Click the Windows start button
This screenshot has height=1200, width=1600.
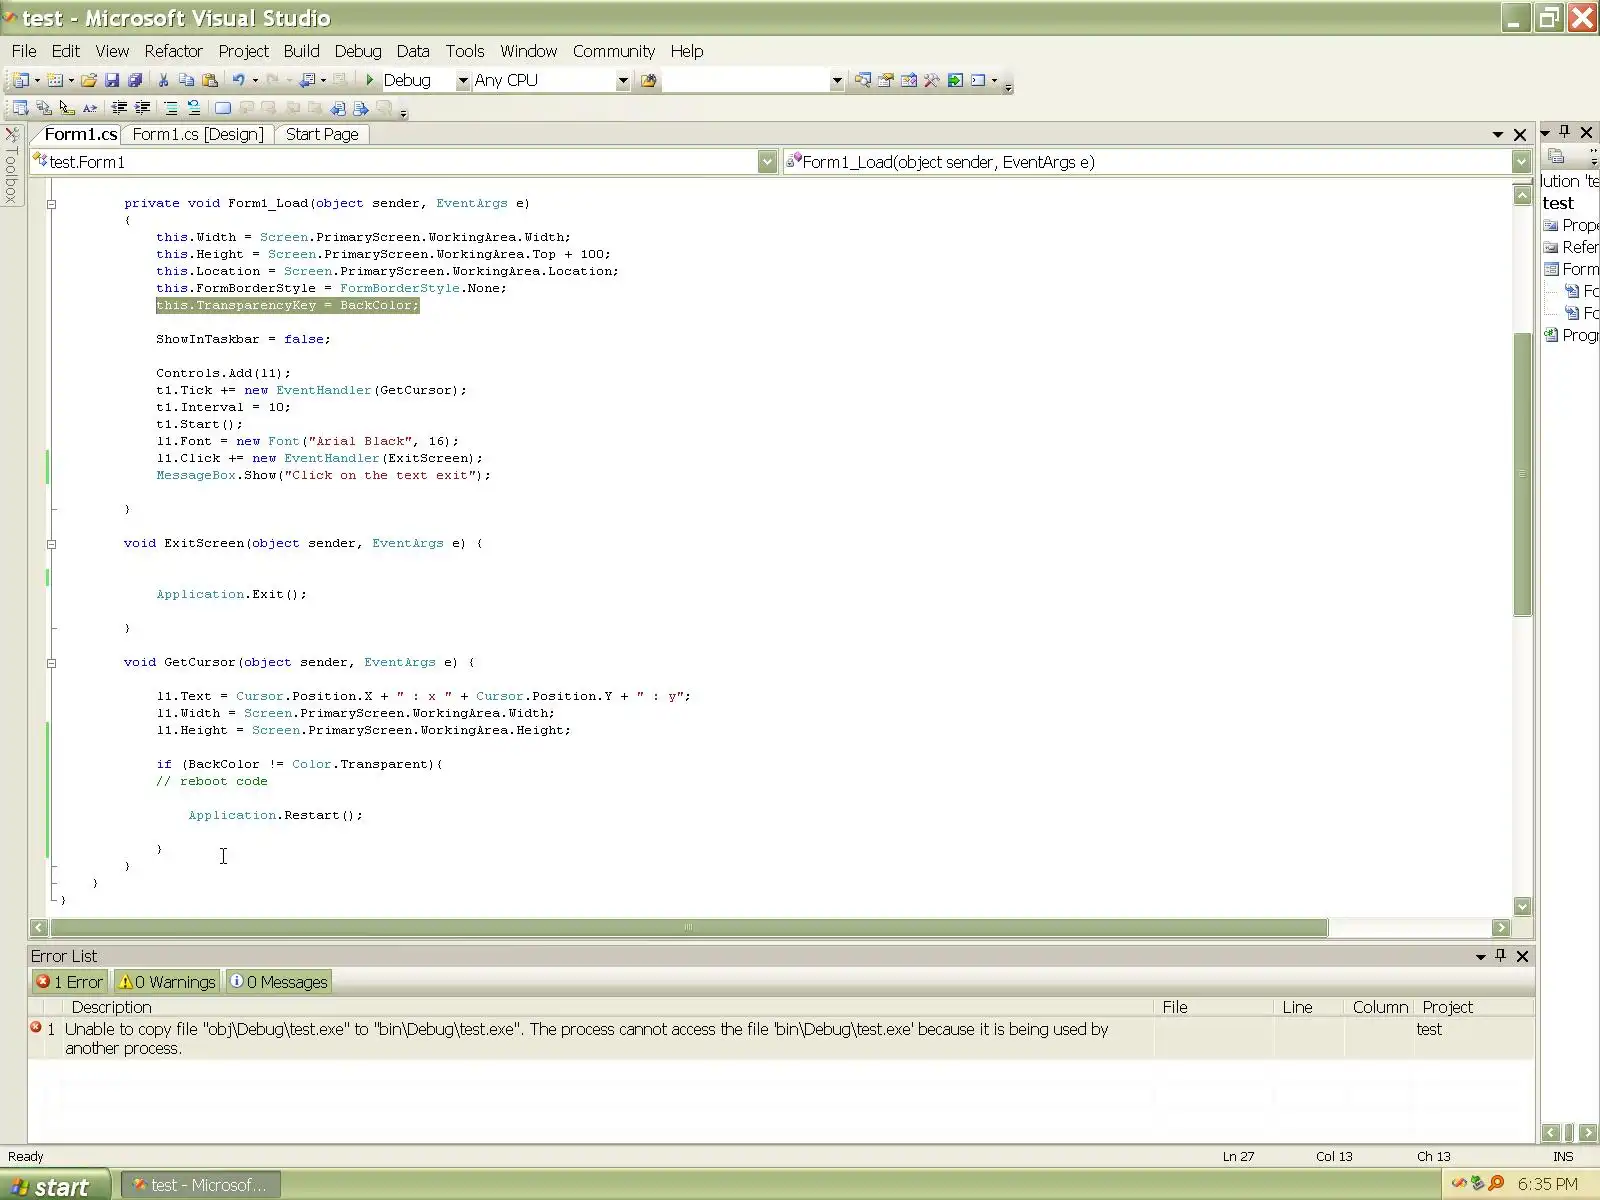(x=54, y=1185)
